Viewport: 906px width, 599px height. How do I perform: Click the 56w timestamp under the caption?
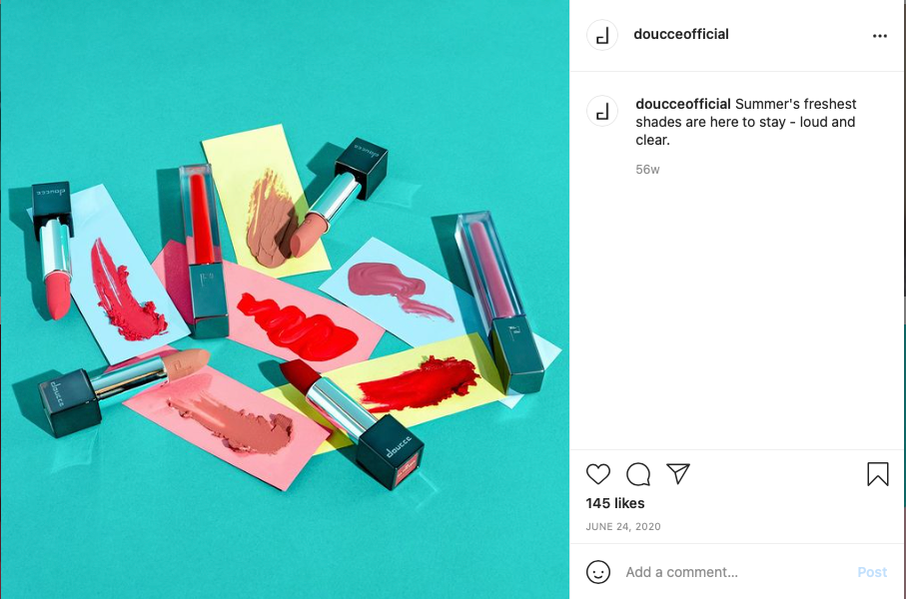coord(647,169)
